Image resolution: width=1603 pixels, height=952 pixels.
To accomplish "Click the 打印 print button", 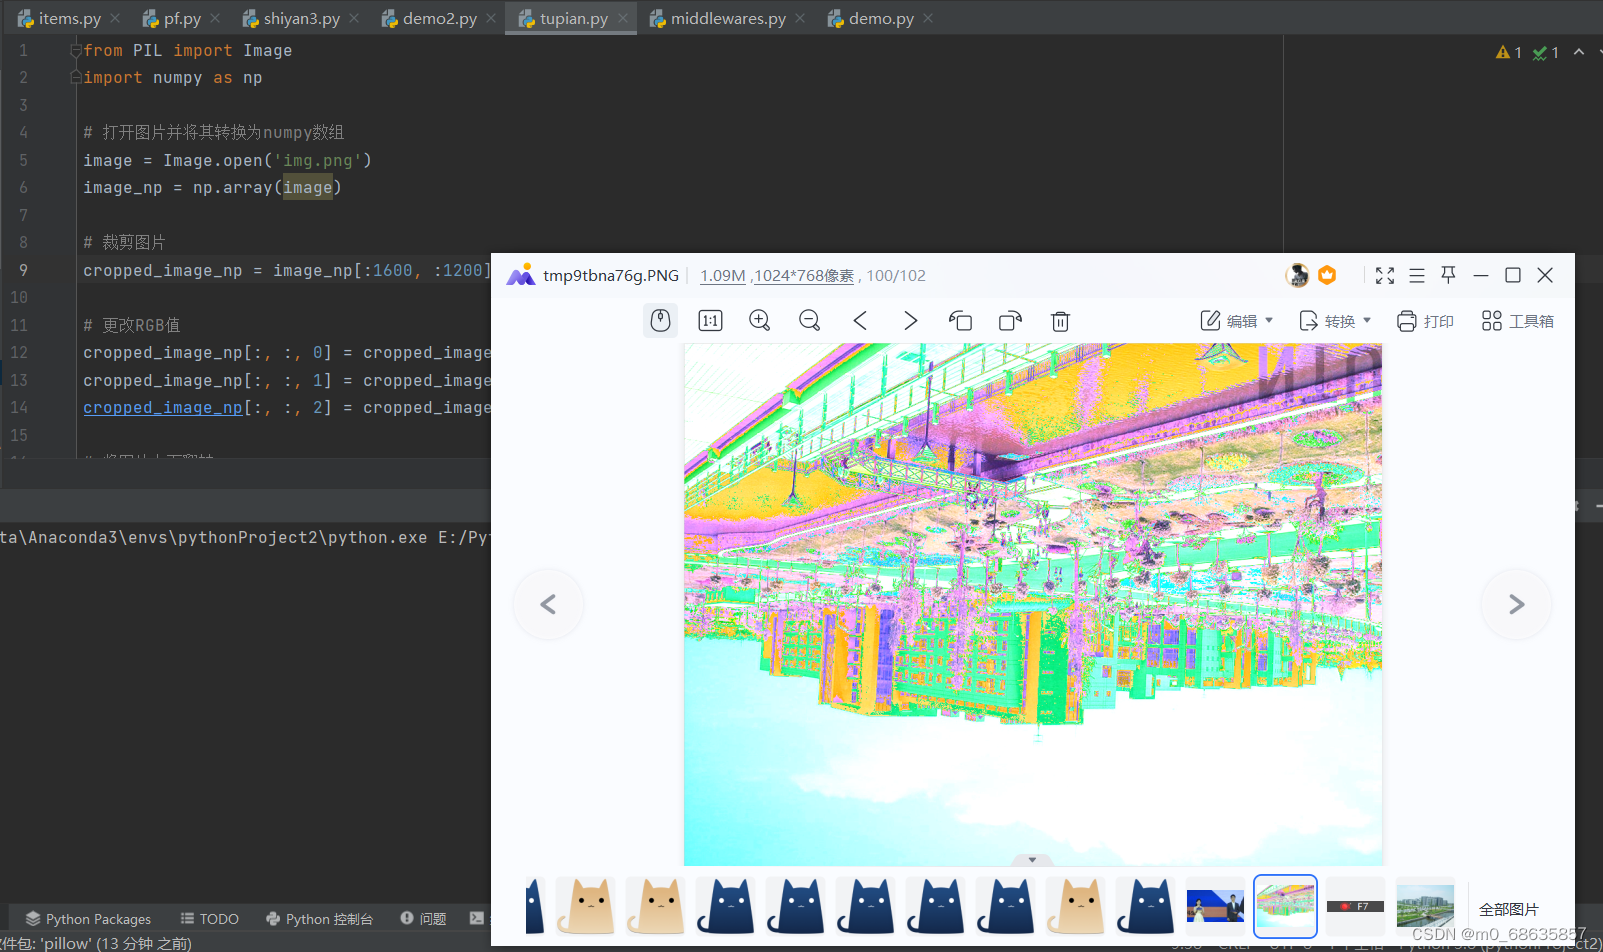I will click(x=1425, y=321).
